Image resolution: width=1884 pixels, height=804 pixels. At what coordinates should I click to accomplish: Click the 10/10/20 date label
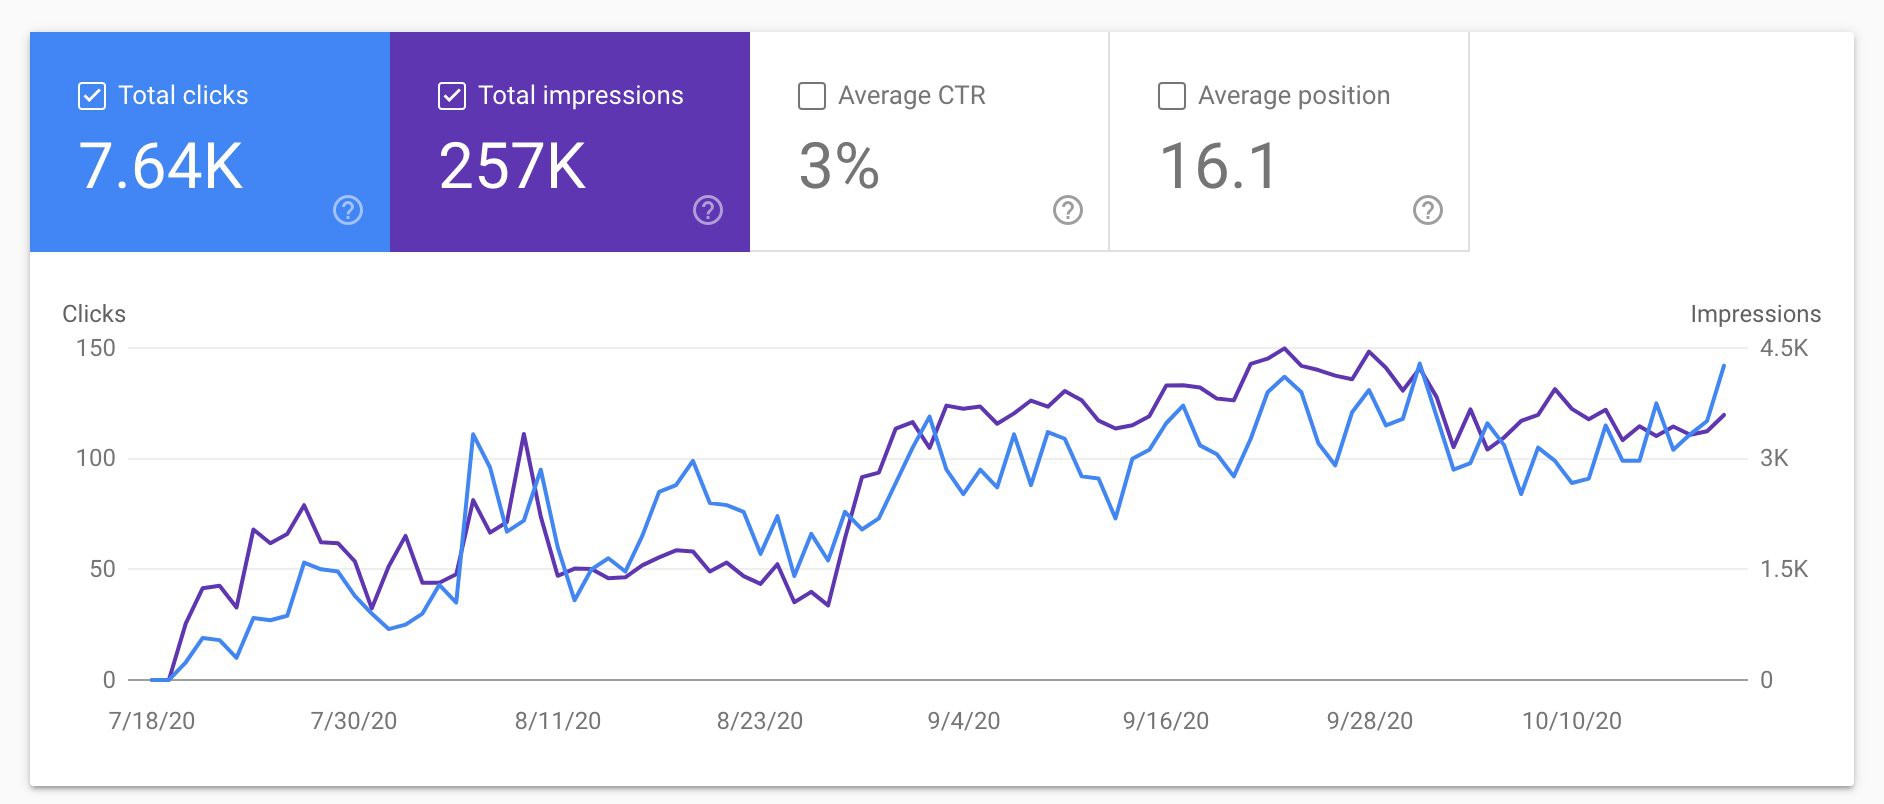coord(1571,721)
